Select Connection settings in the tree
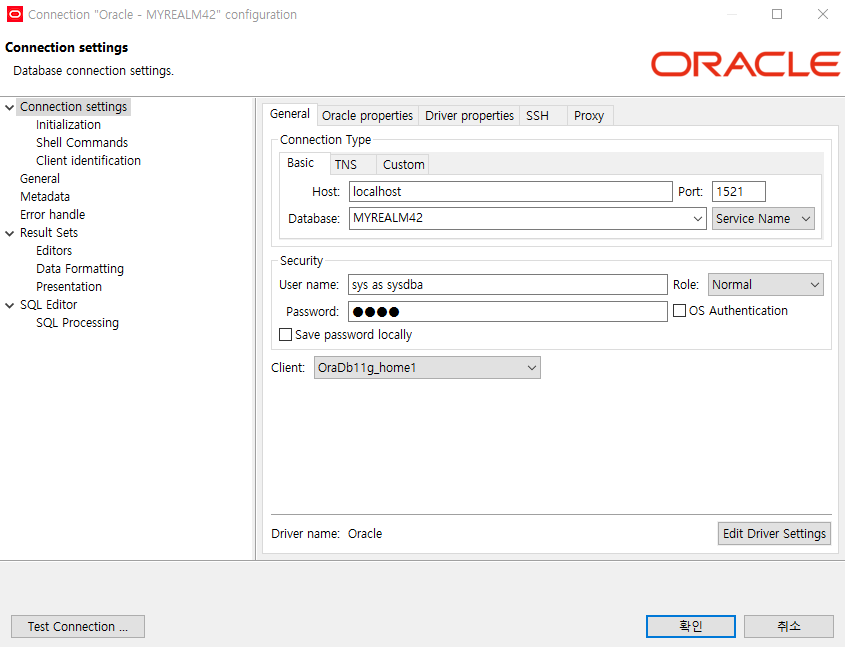The width and height of the screenshot is (845, 647). tap(73, 107)
